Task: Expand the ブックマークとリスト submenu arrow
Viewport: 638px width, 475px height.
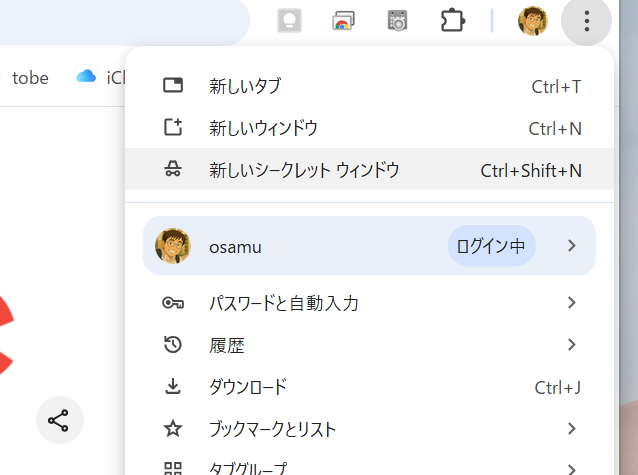Action: (x=572, y=429)
